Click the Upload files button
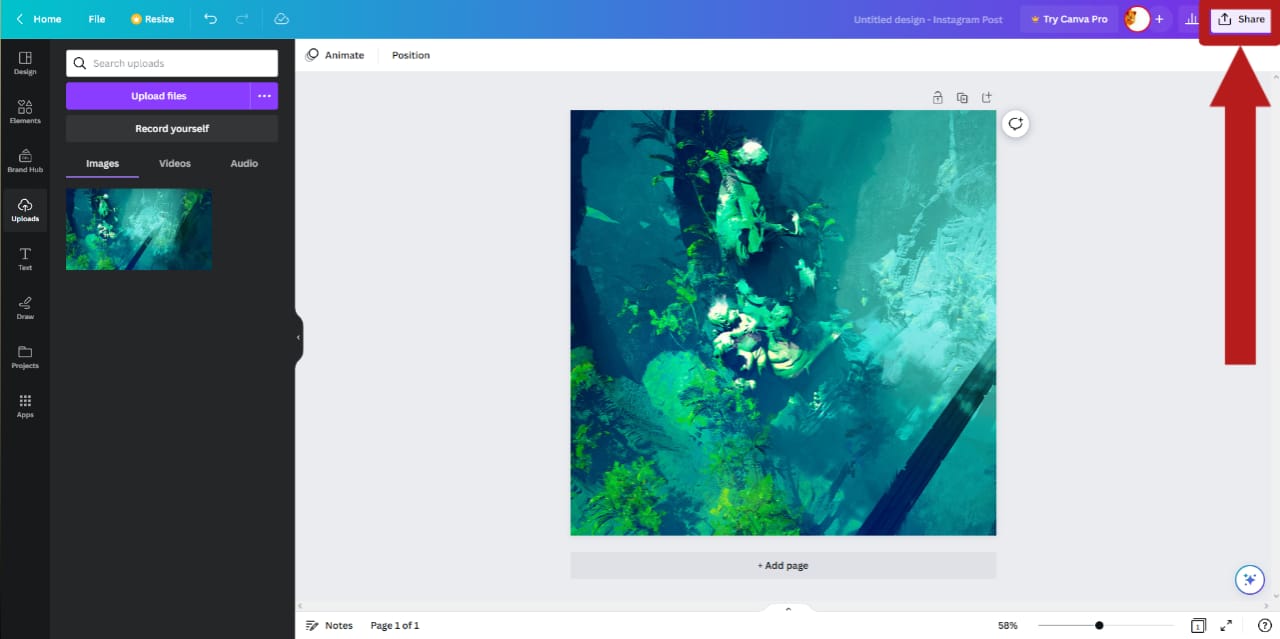Screen dimensions: 1280x639 coord(158,96)
